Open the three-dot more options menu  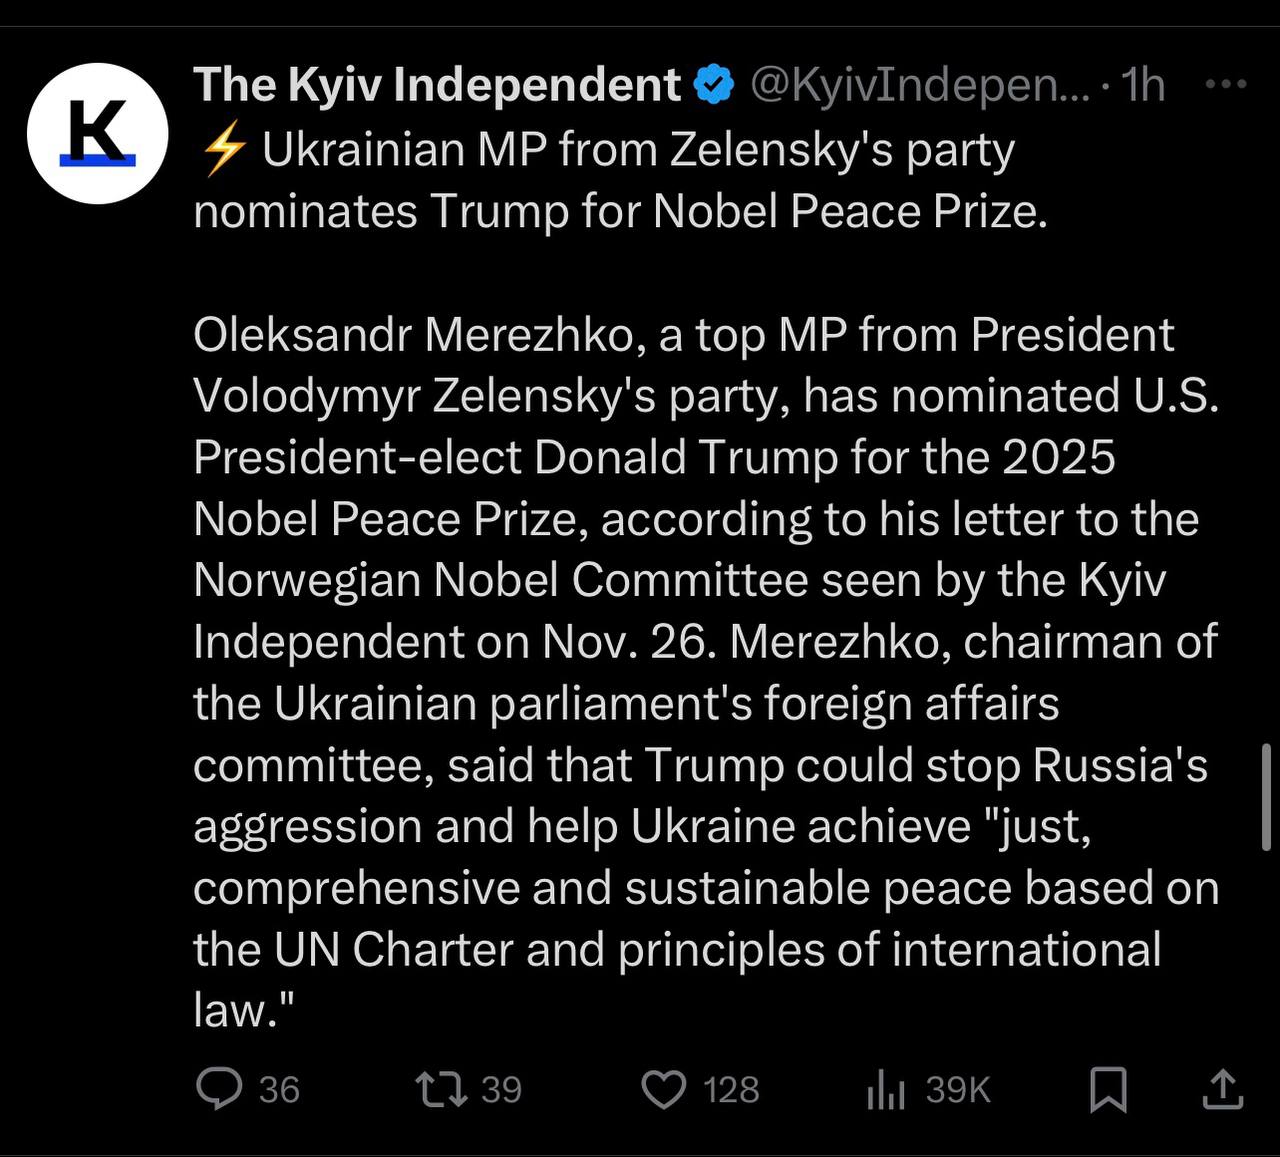(1226, 85)
